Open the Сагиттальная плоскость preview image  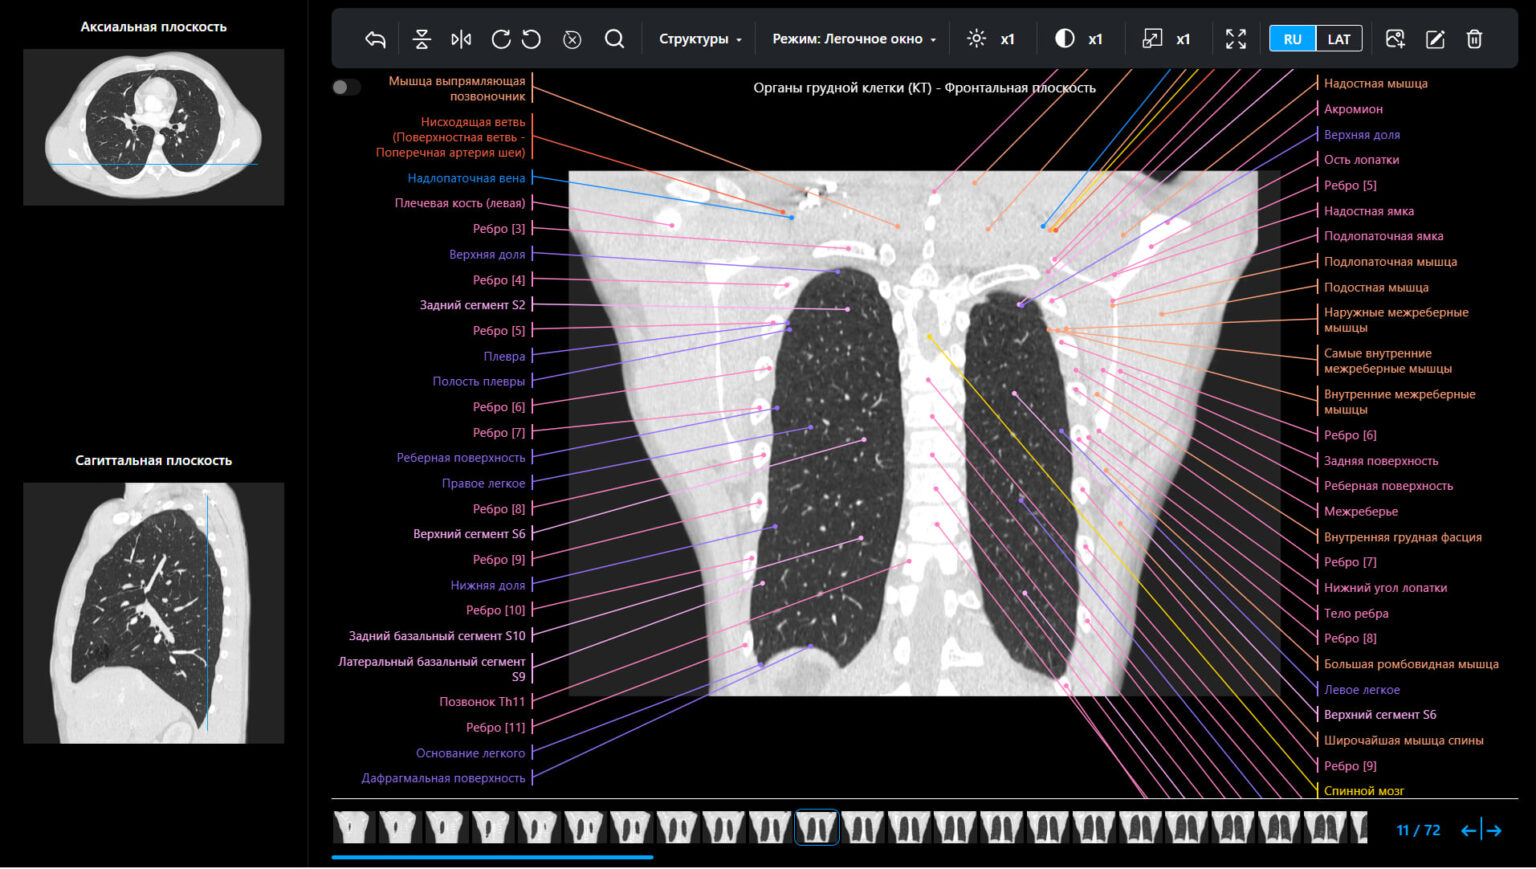coord(153,612)
